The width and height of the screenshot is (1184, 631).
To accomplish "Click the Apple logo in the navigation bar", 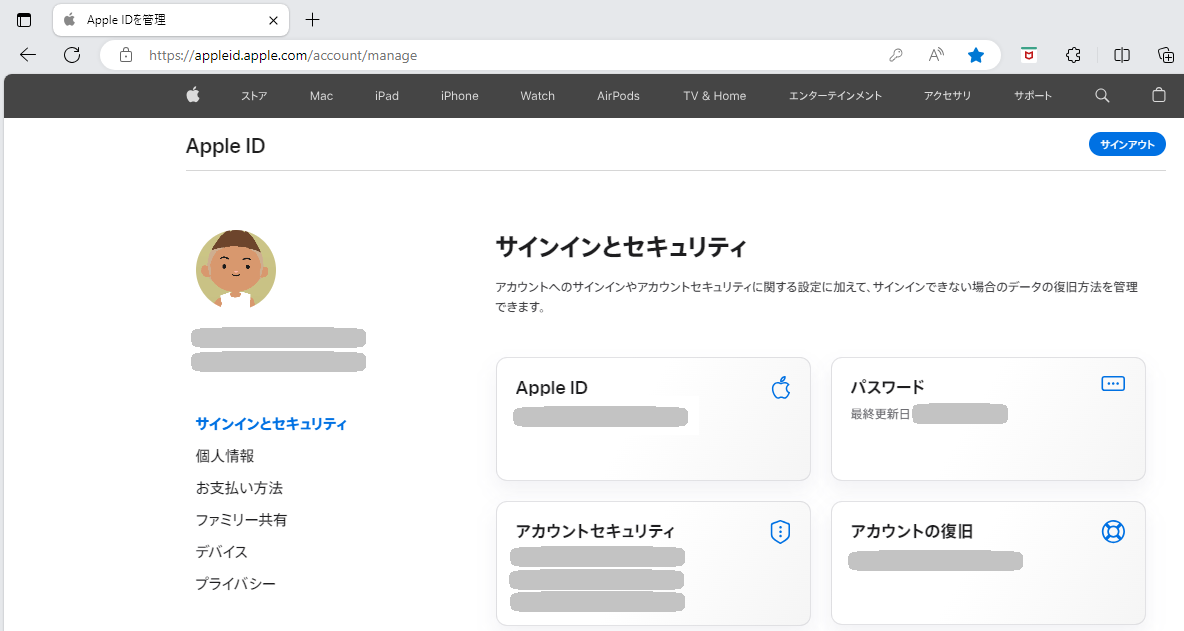I will (x=193, y=96).
